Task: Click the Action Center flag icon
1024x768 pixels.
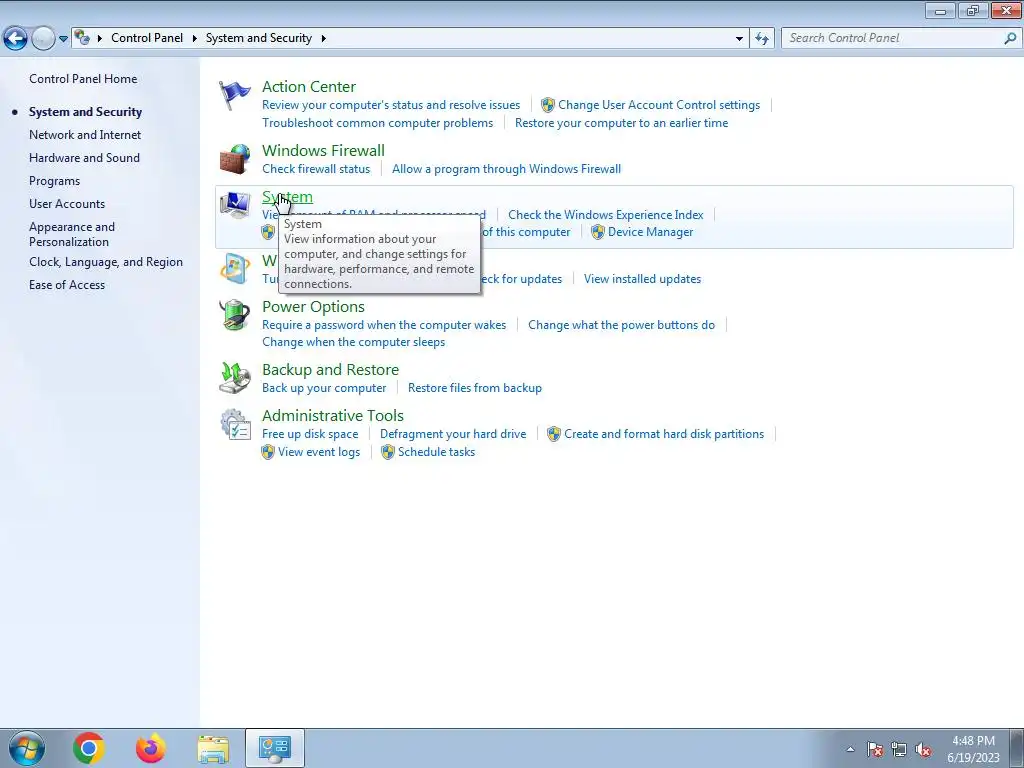Action: (x=234, y=95)
